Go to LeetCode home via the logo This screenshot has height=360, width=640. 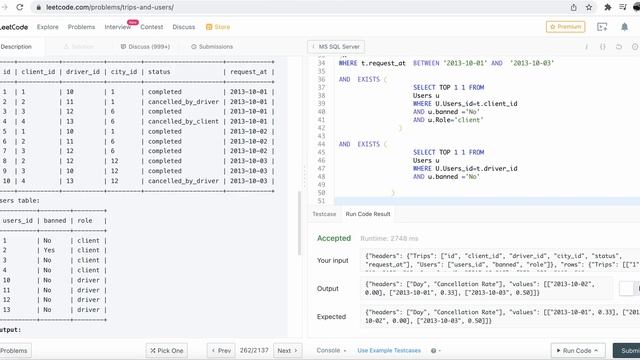[x=14, y=27]
